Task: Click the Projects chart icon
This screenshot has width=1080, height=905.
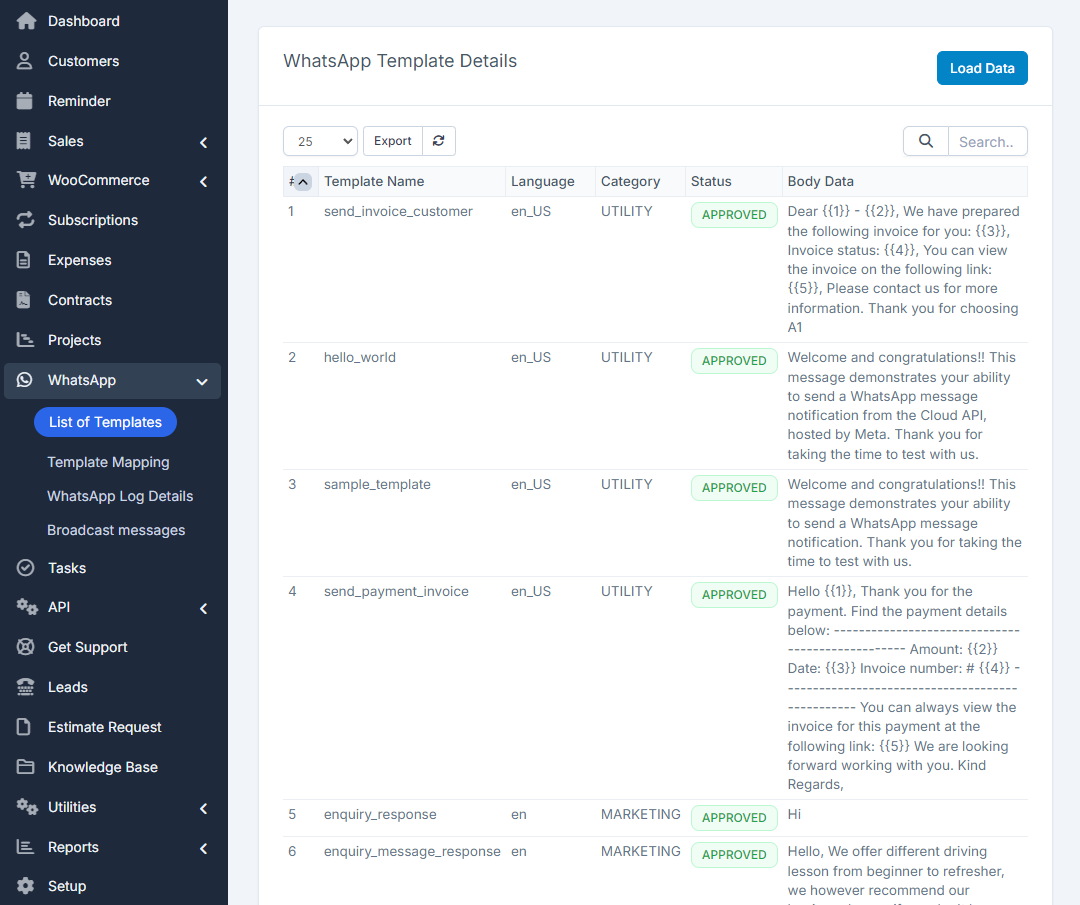Action: point(23,340)
